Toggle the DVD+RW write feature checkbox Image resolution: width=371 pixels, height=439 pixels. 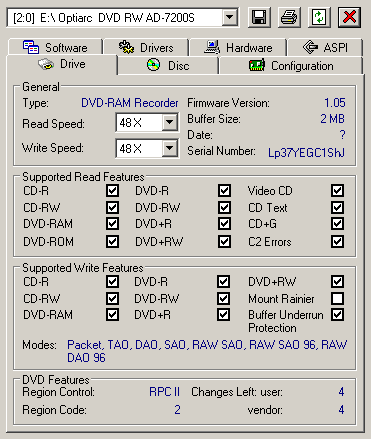pos(337,282)
